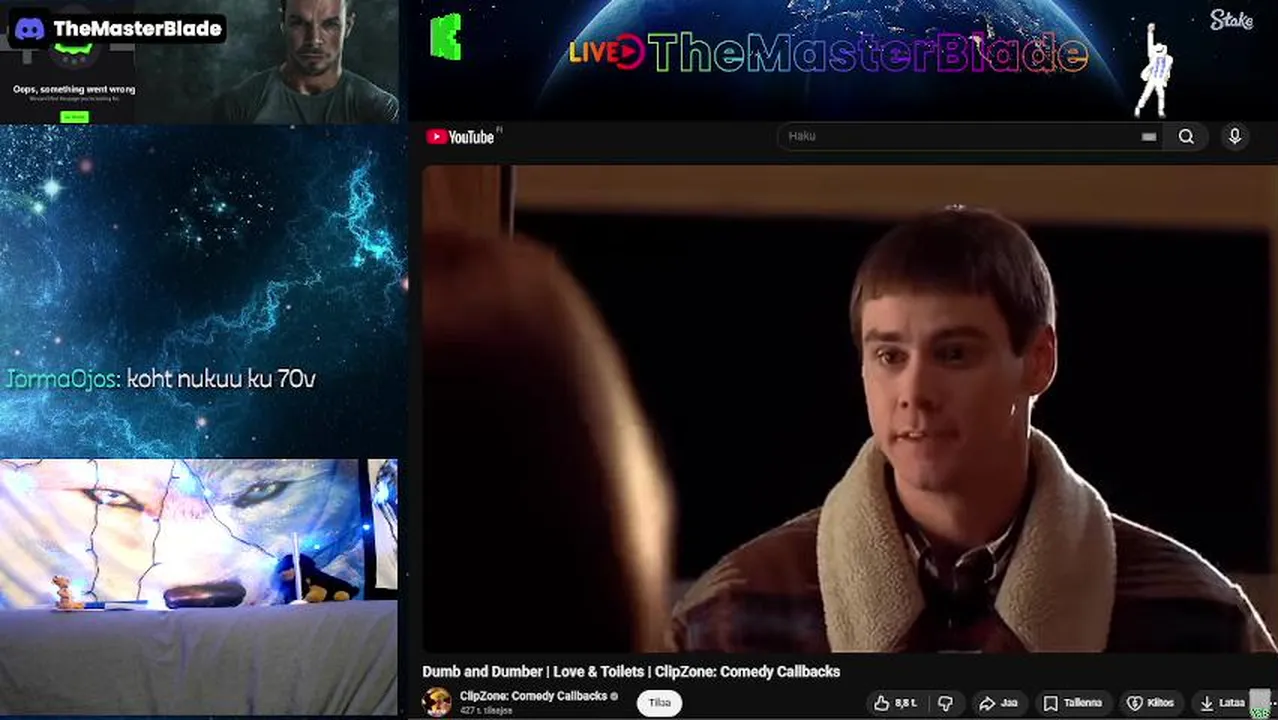Dislike the video with thumbs-down
This screenshot has width=1278, height=720.
pos(945,703)
